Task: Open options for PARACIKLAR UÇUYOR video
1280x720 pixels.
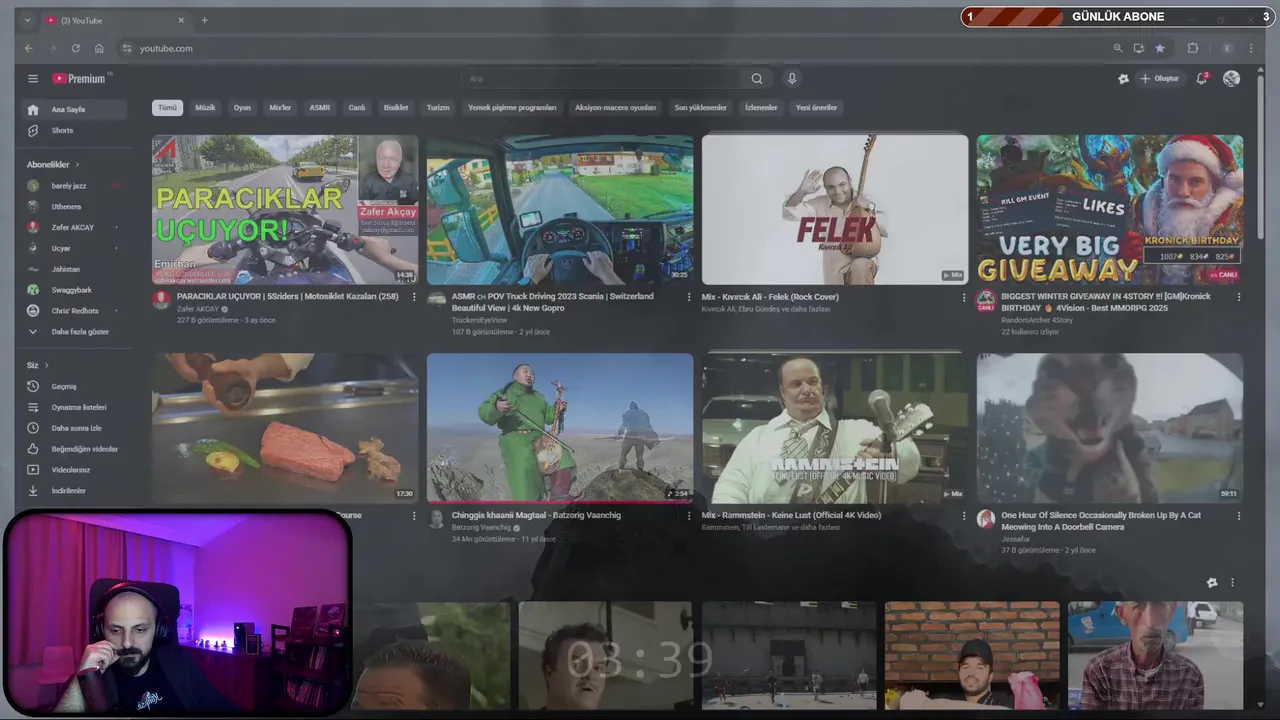Action: tap(414, 297)
